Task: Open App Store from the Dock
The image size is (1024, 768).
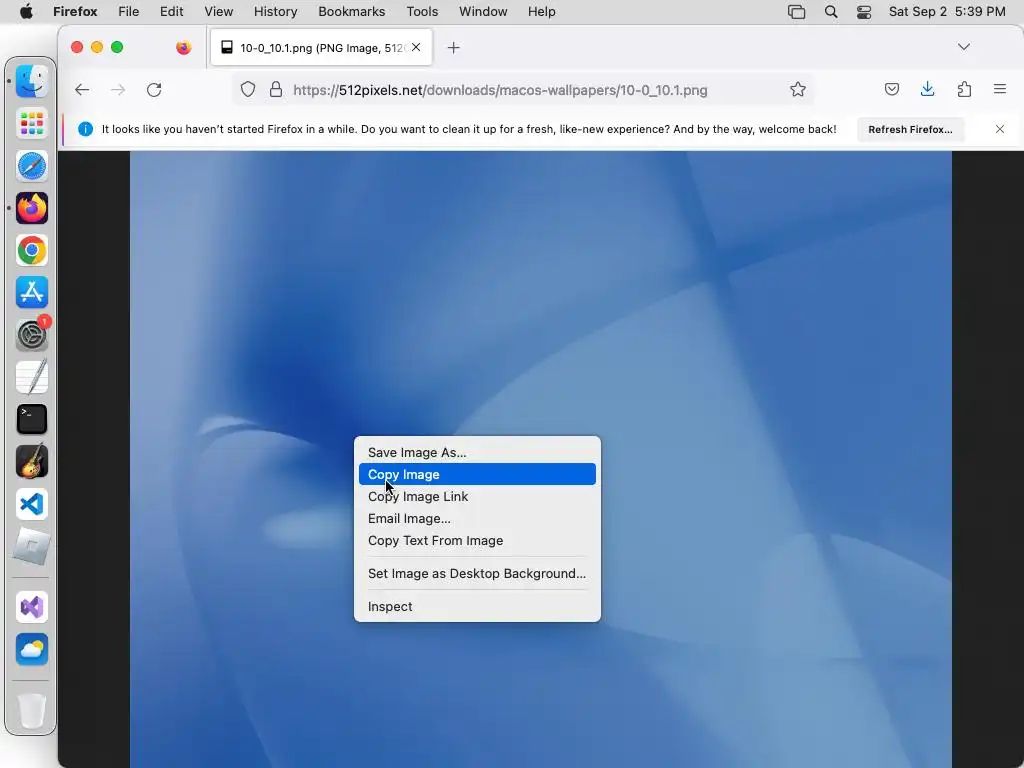Action: 32,293
